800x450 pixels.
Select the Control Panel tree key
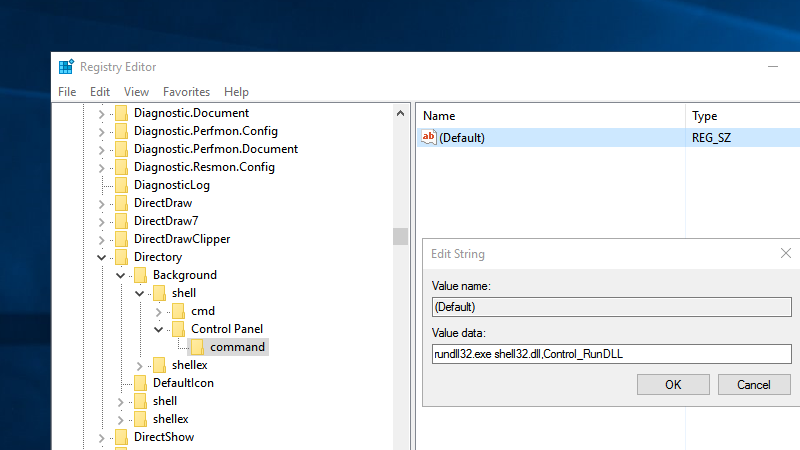(x=227, y=329)
